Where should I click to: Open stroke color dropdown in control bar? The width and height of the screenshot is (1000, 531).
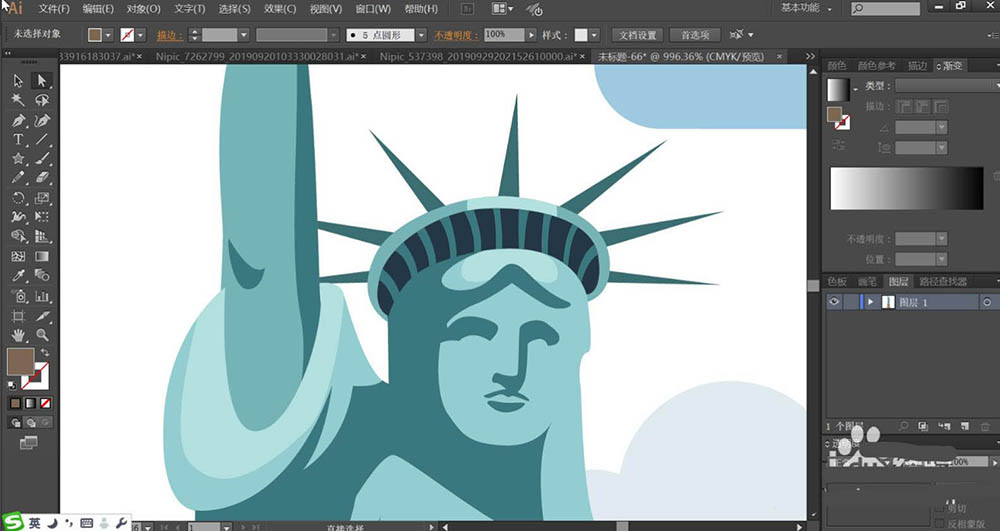point(140,35)
